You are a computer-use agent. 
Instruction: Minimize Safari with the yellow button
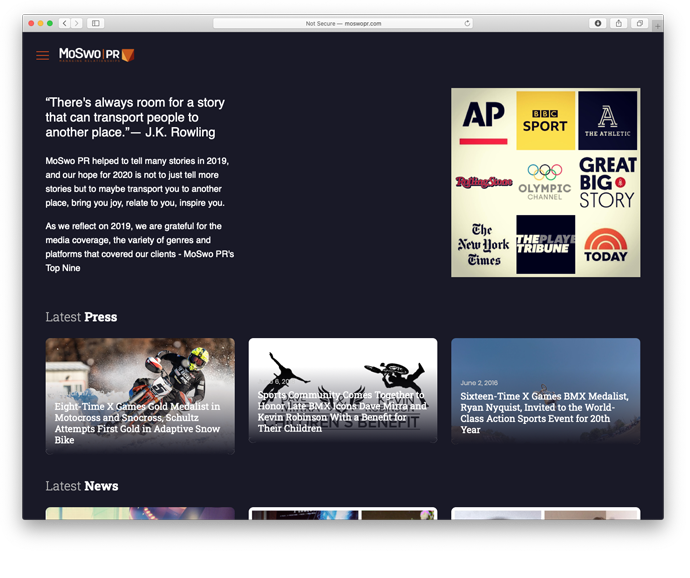(x=40, y=23)
